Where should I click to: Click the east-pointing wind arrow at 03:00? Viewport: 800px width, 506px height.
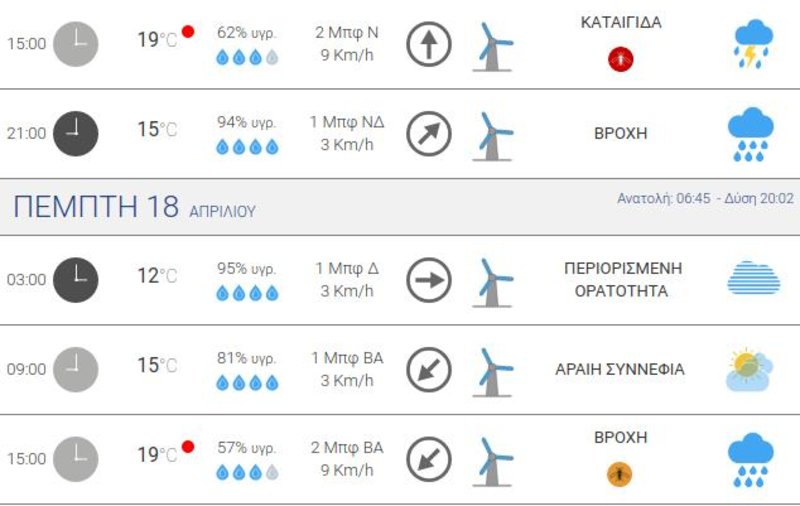coord(429,280)
